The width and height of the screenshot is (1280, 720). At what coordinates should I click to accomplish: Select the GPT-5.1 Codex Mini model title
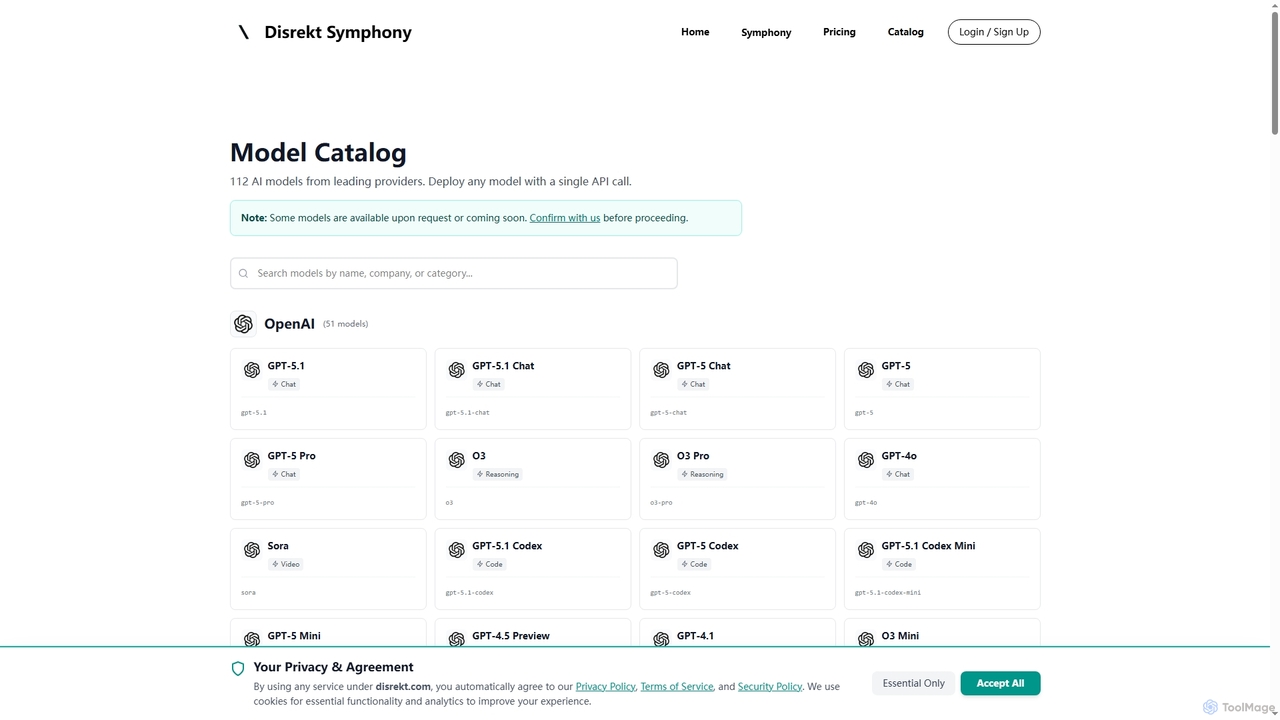(x=928, y=546)
